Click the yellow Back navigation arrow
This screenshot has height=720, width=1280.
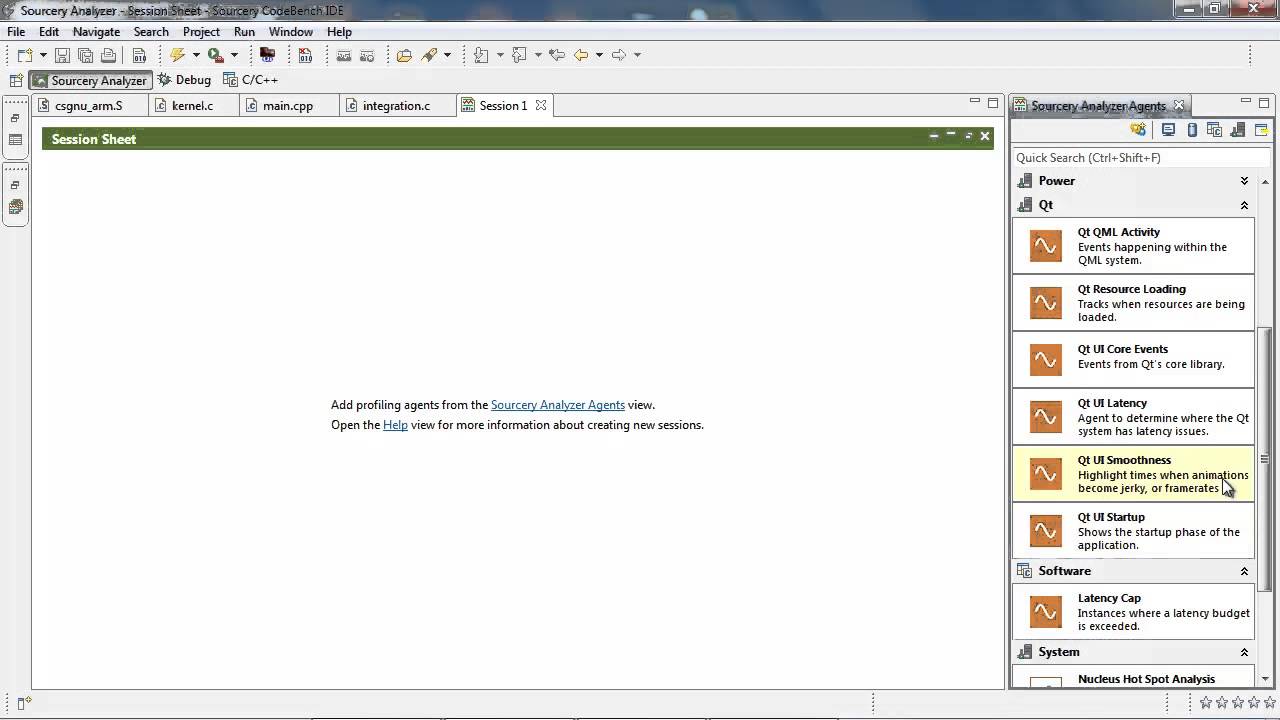(581, 55)
